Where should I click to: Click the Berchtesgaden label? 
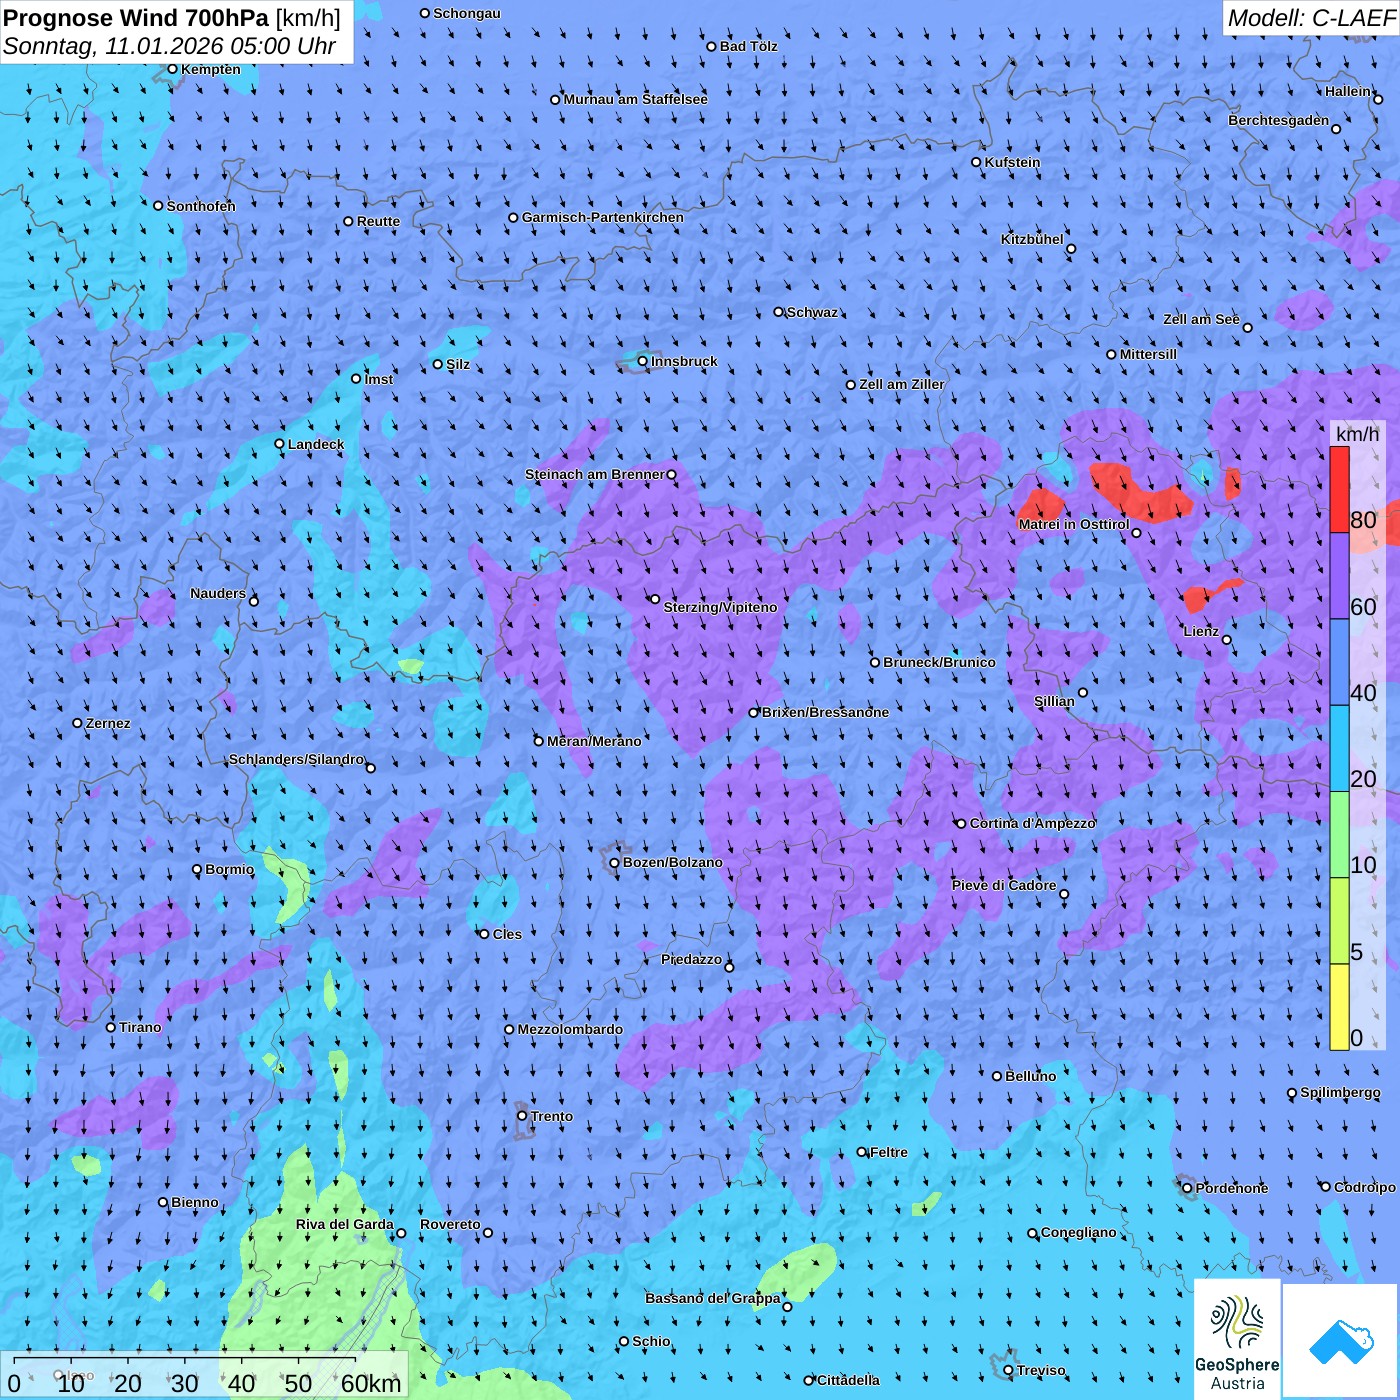(x=1279, y=120)
